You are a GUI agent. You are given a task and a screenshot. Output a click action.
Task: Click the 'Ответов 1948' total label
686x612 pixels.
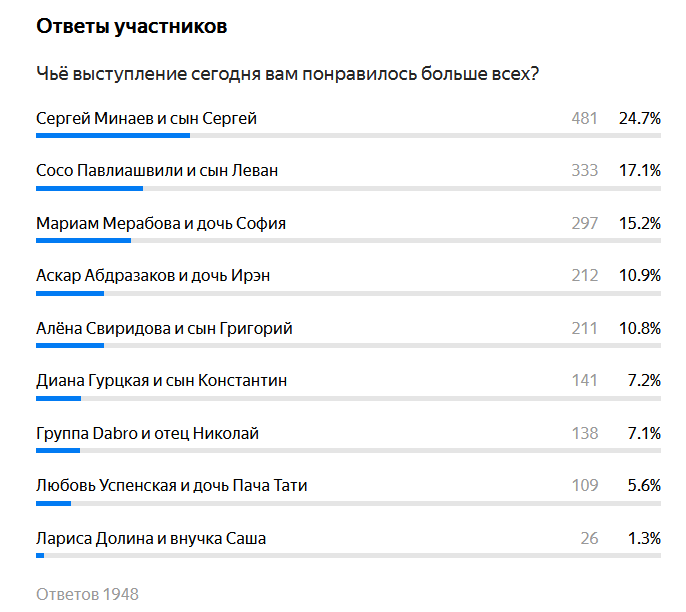coord(87,594)
